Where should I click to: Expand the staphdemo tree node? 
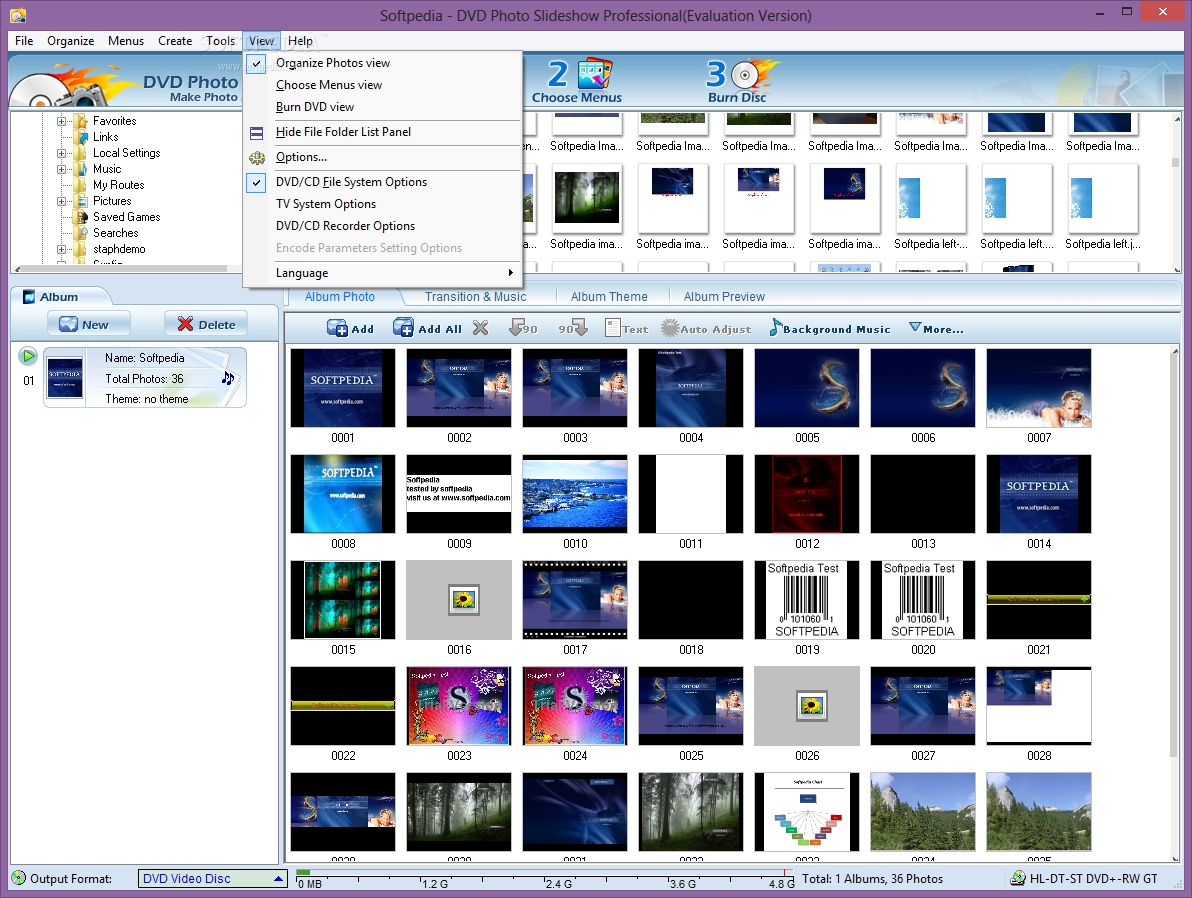[x=62, y=249]
